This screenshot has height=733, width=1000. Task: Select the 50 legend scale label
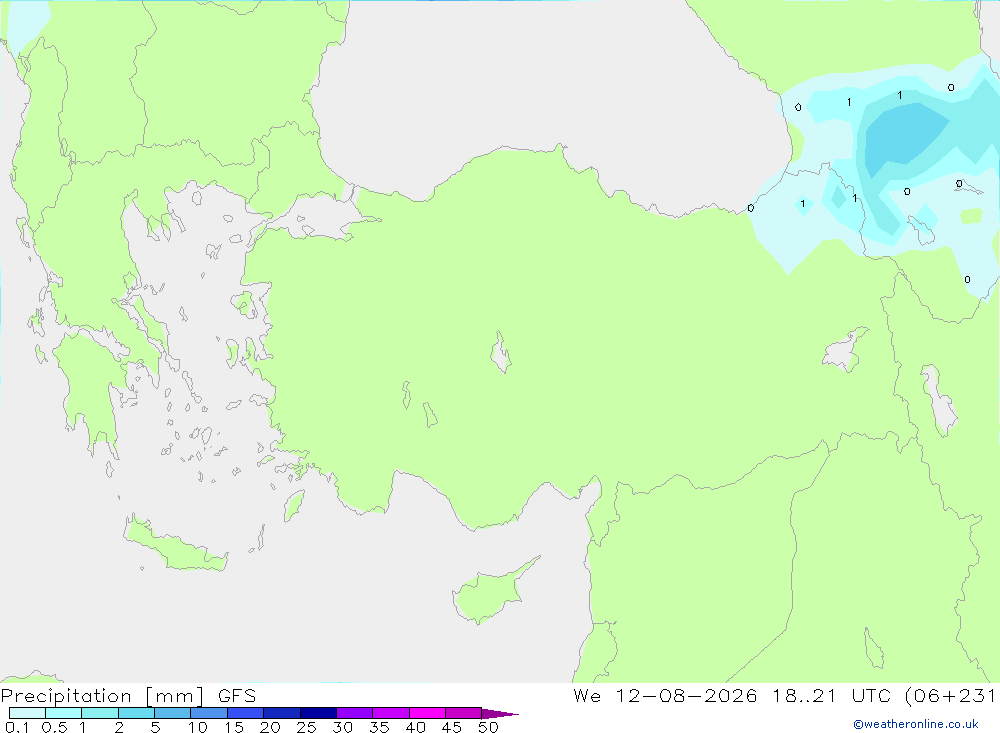[x=488, y=727]
